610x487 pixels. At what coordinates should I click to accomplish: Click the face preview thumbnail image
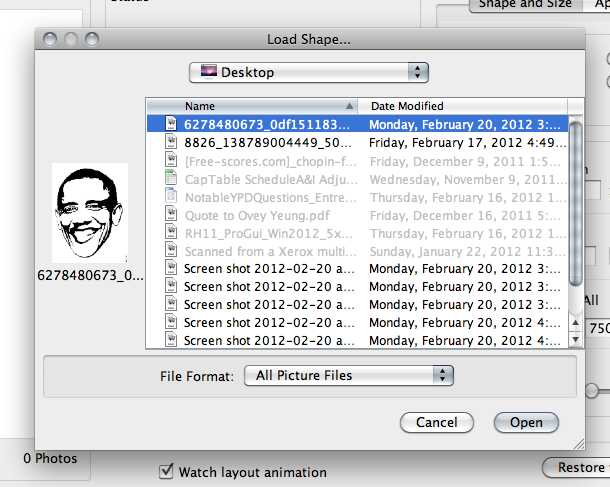[x=90, y=213]
